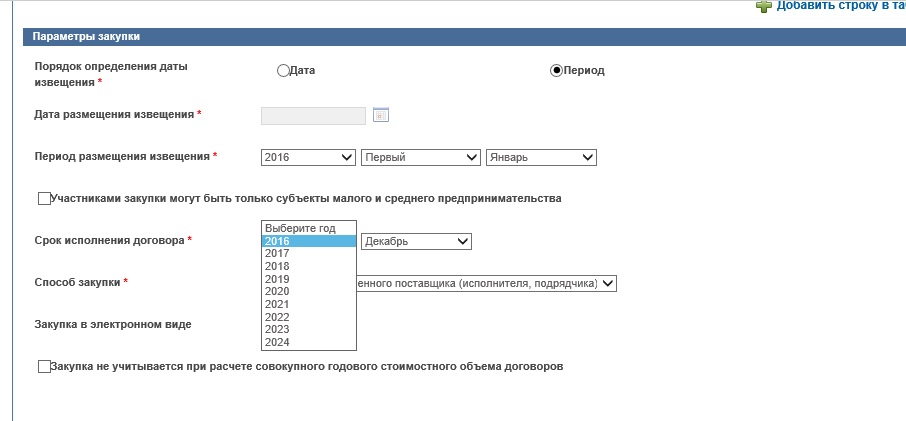This screenshot has height=421, width=906.
Task: Choose 'Выберите год' placeholder option
Action: click(x=308, y=228)
